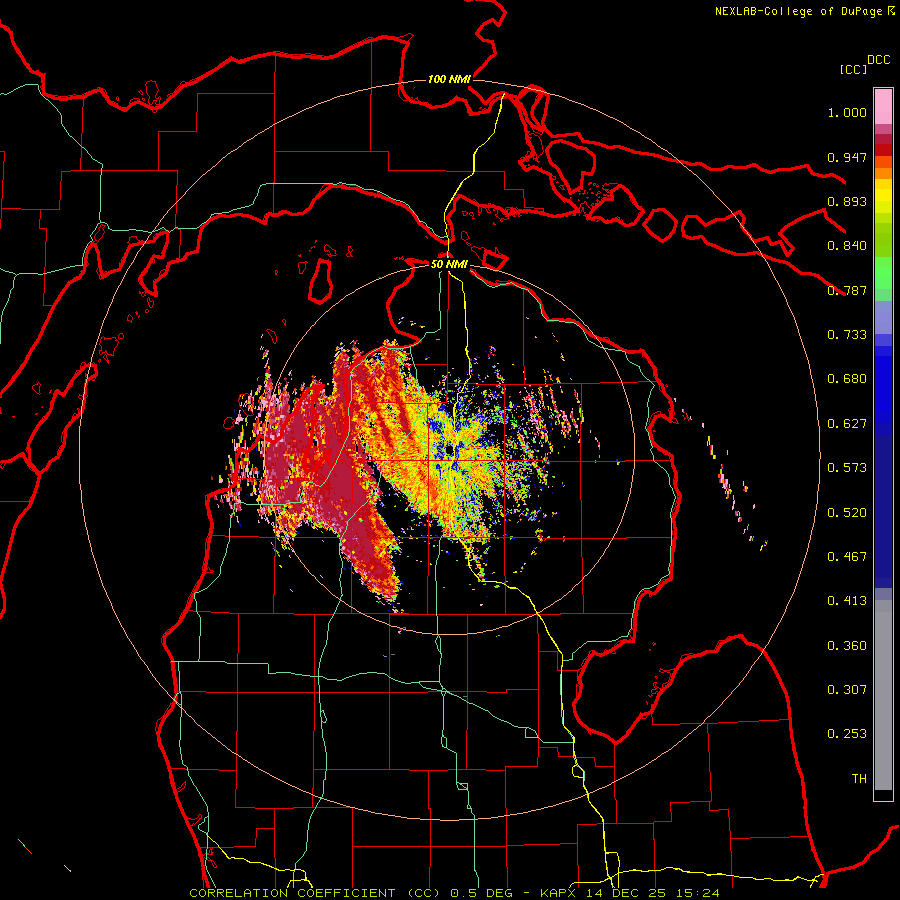Click the 15:24 timestamp

coord(697,893)
